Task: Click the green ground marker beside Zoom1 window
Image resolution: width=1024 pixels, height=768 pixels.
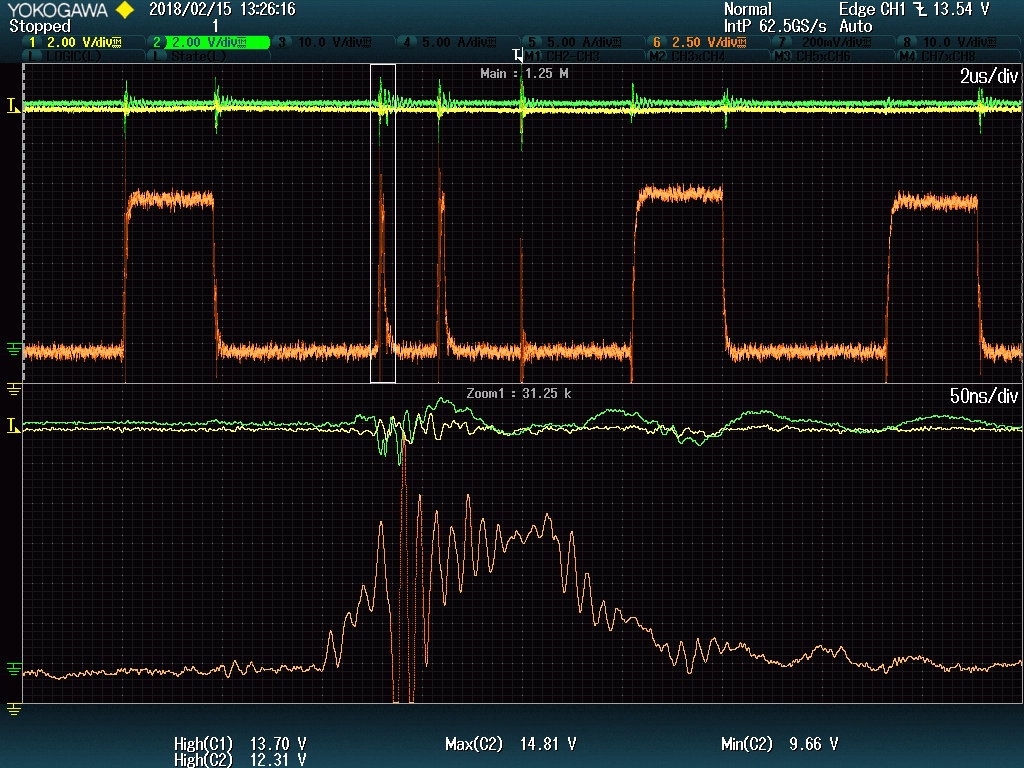Action: [13, 669]
